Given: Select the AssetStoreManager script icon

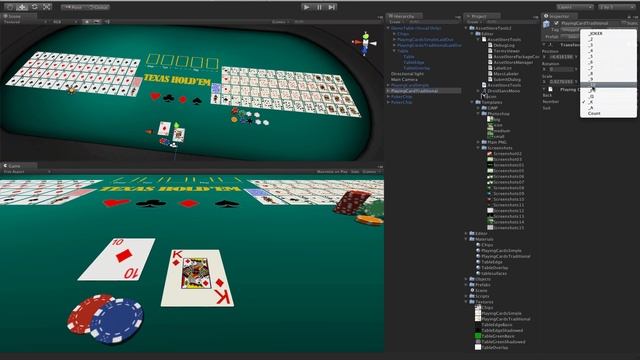Looking at the screenshot, I should click(x=490, y=62).
